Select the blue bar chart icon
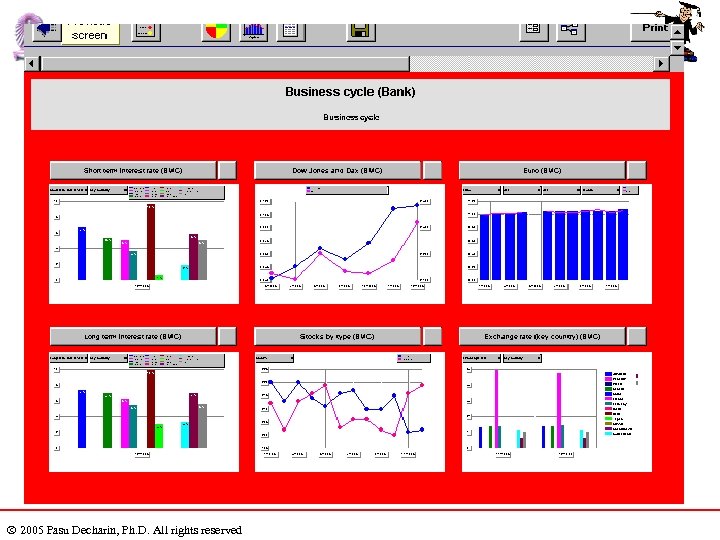The width and height of the screenshot is (720, 540). tap(253, 32)
